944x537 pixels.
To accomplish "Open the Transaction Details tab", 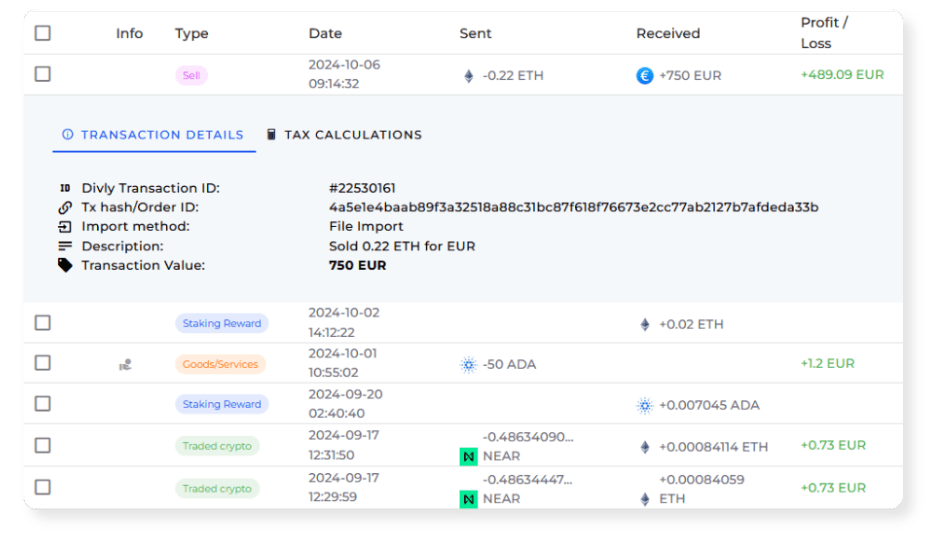I will (x=153, y=135).
